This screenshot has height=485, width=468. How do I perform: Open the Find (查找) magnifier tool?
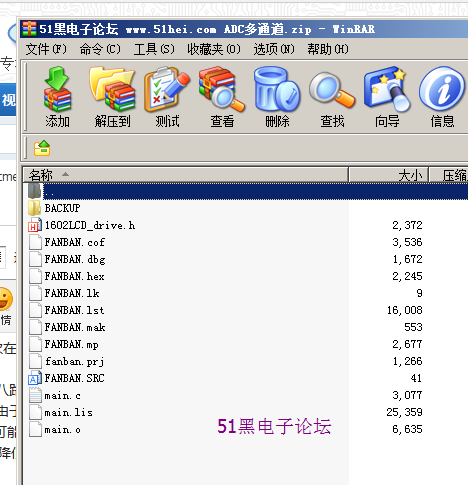(x=332, y=90)
